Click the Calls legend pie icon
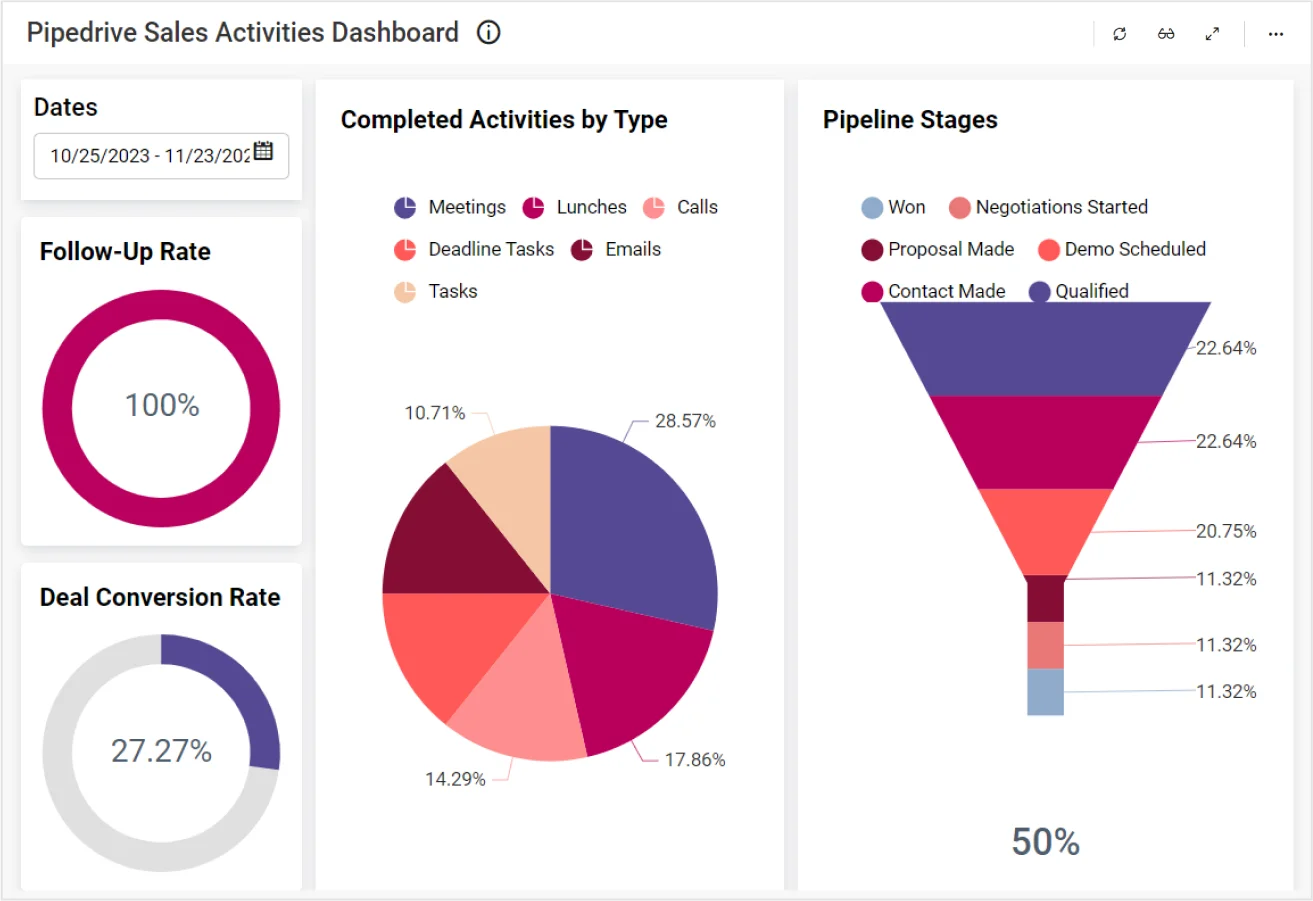The width and height of the screenshot is (1313, 901). pyautogui.click(x=653, y=208)
